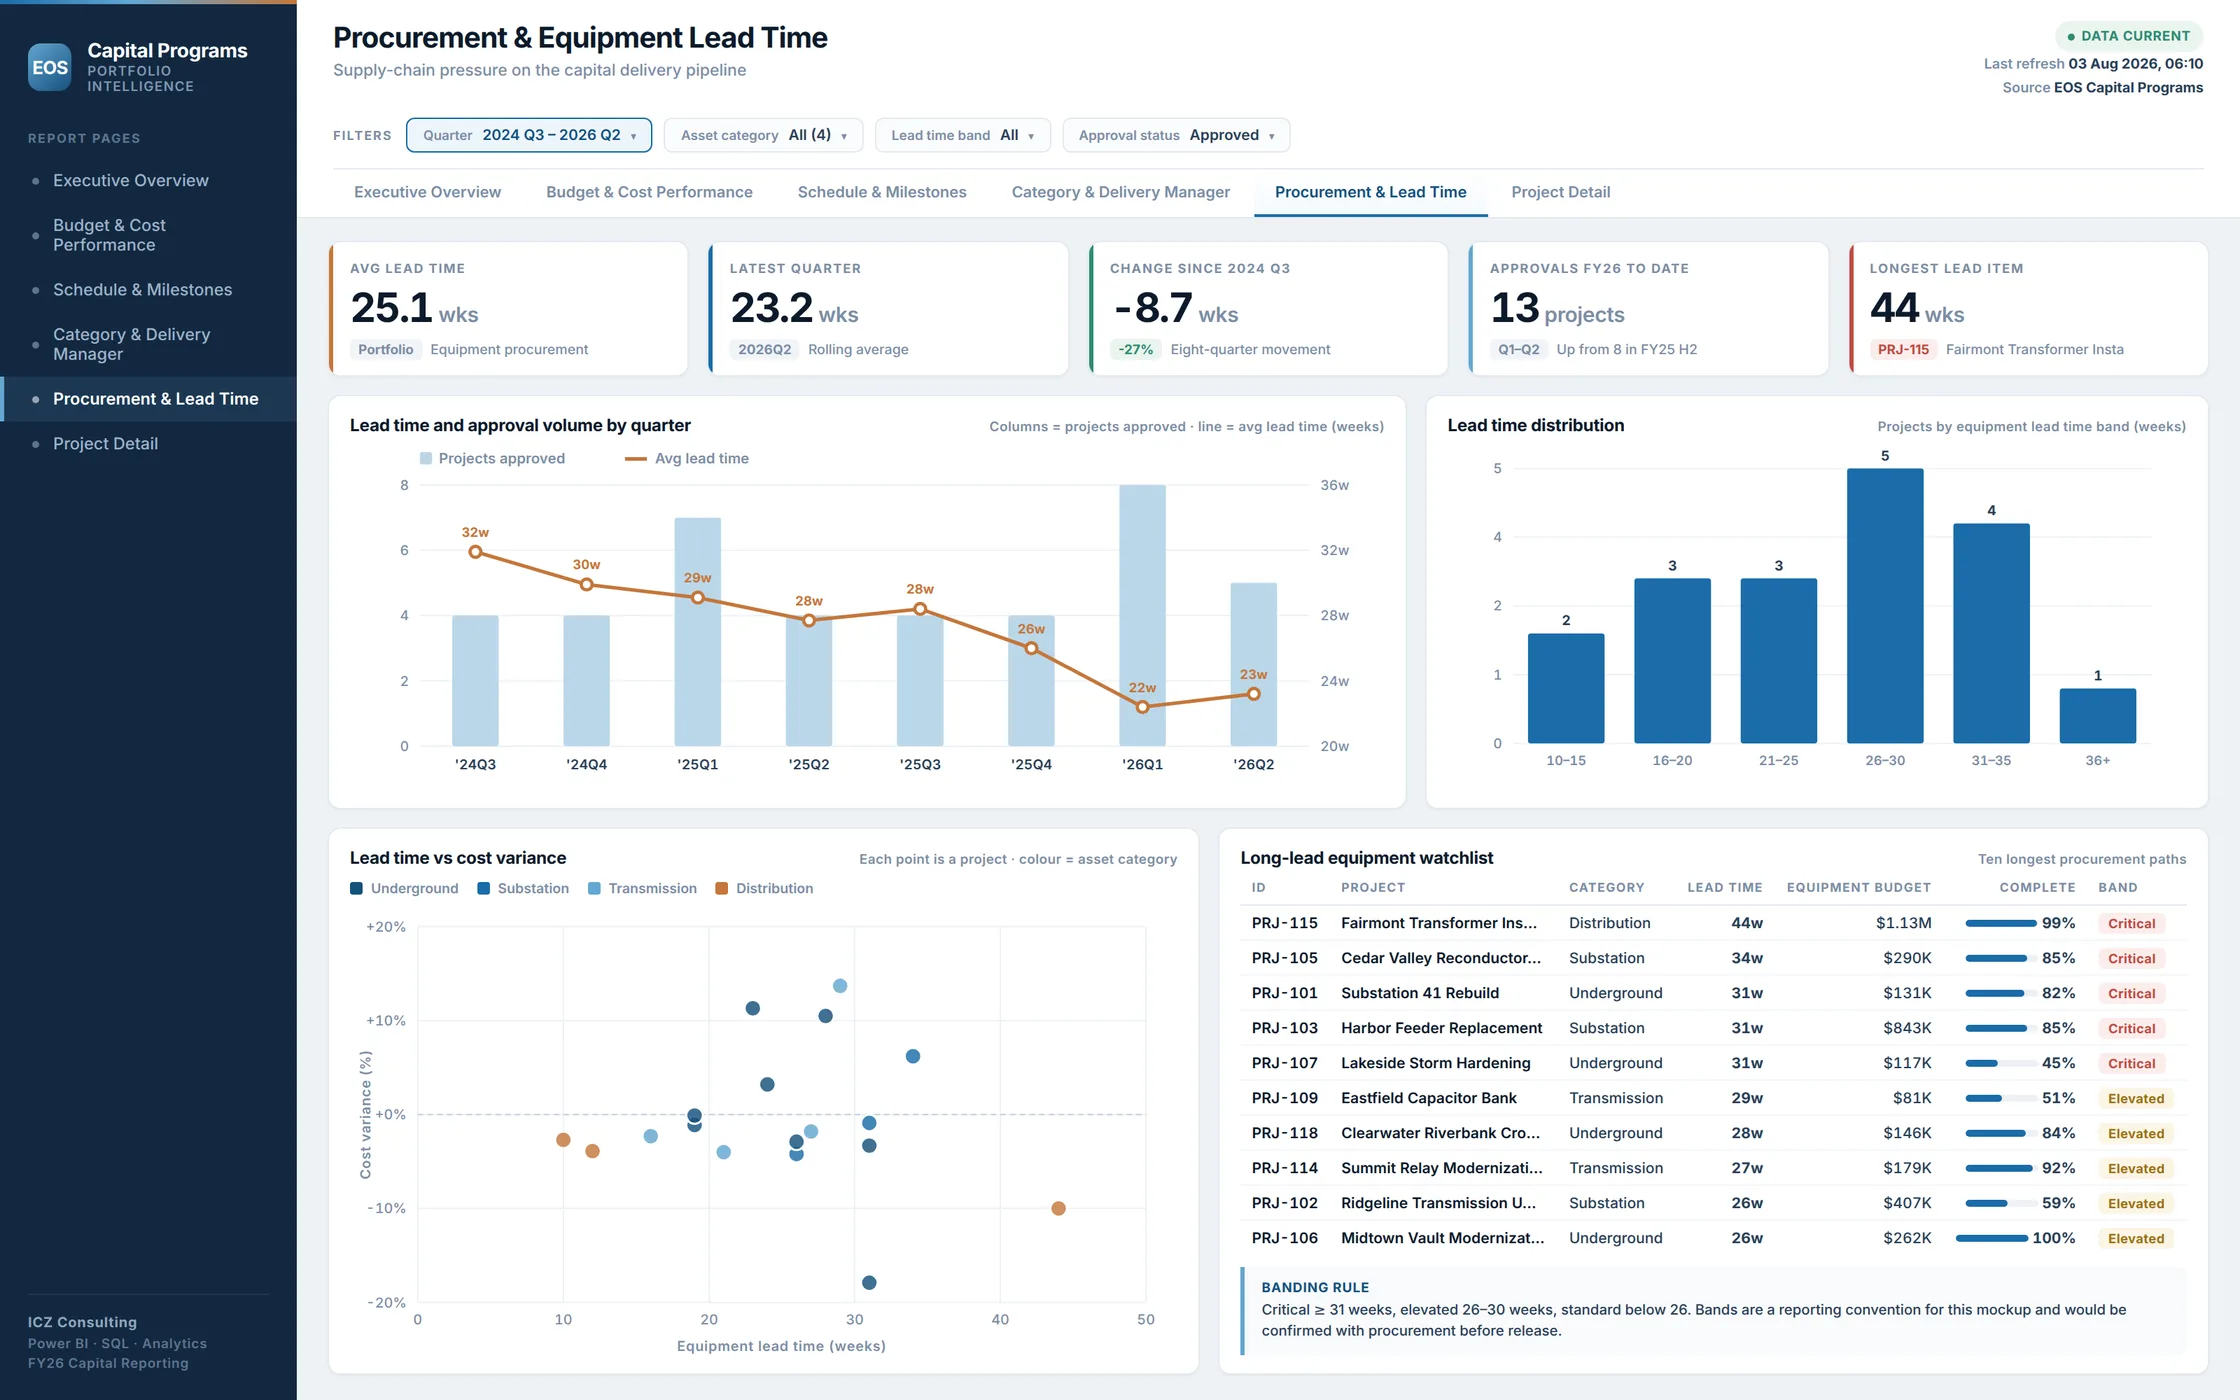Select Category & Delivery Manager tab
The image size is (2240, 1400).
click(1120, 192)
